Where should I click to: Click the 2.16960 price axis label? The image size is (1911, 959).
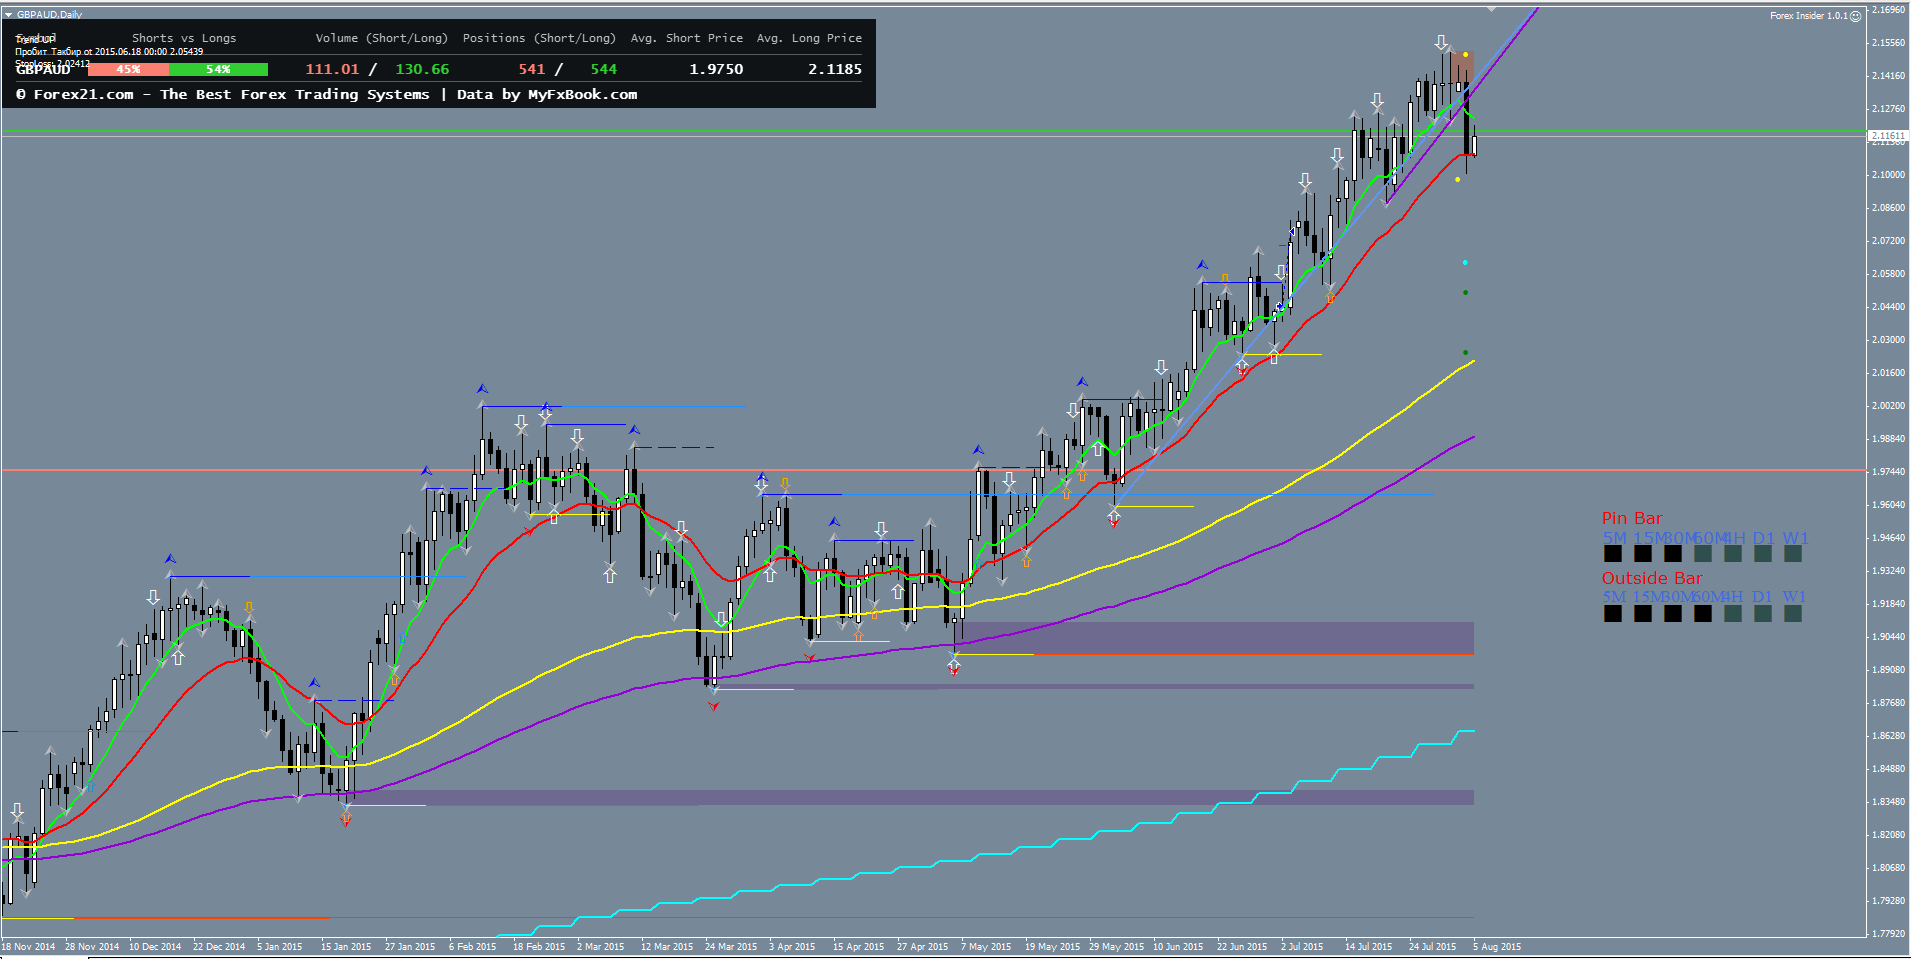(x=1889, y=10)
